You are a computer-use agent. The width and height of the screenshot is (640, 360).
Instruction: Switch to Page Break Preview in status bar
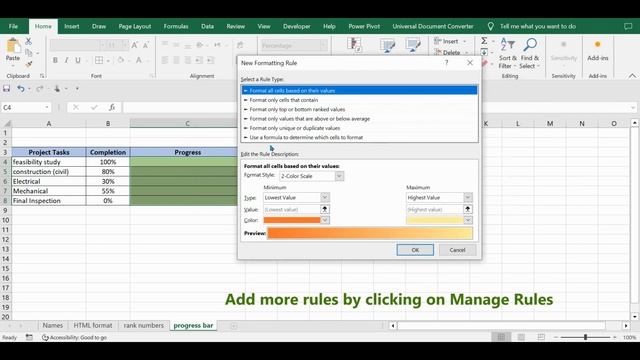pyautogui.click(x=541, y=337)
